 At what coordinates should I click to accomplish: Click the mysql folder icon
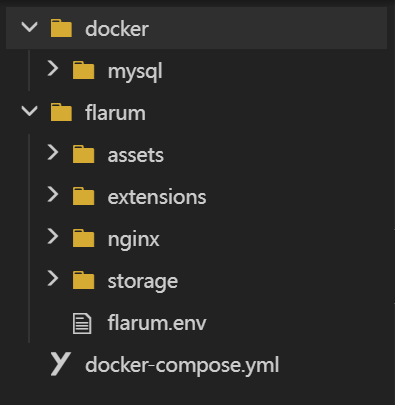(x=83, y=70)
